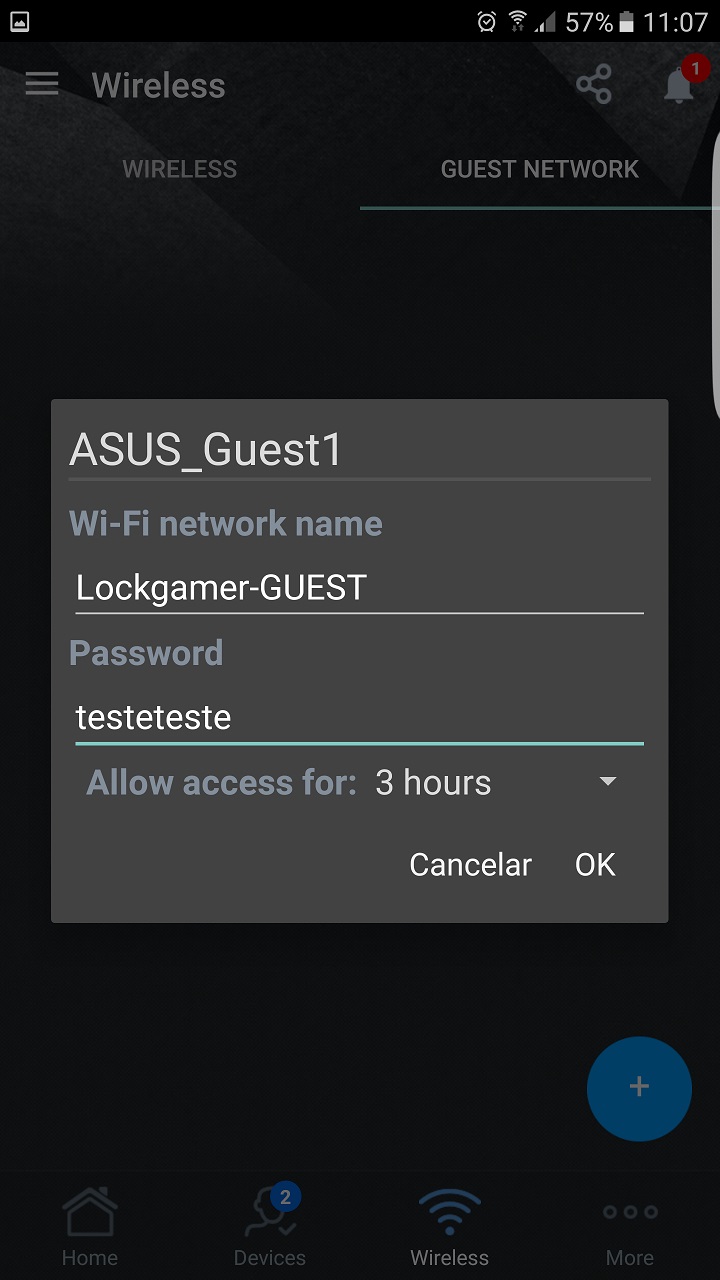Switch to the GUEST NETWORK tab
This screenshot has width=720, height=1280.
[x=540, y=169]
